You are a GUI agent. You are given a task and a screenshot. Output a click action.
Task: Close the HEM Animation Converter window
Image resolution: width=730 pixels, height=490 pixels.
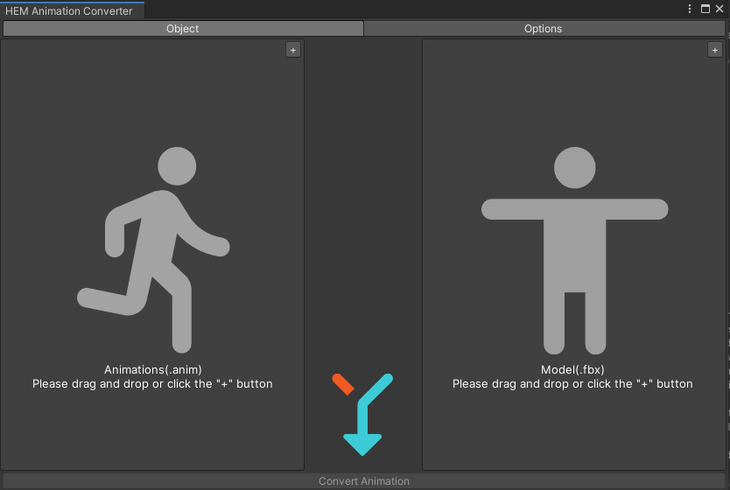pos(719,9)
